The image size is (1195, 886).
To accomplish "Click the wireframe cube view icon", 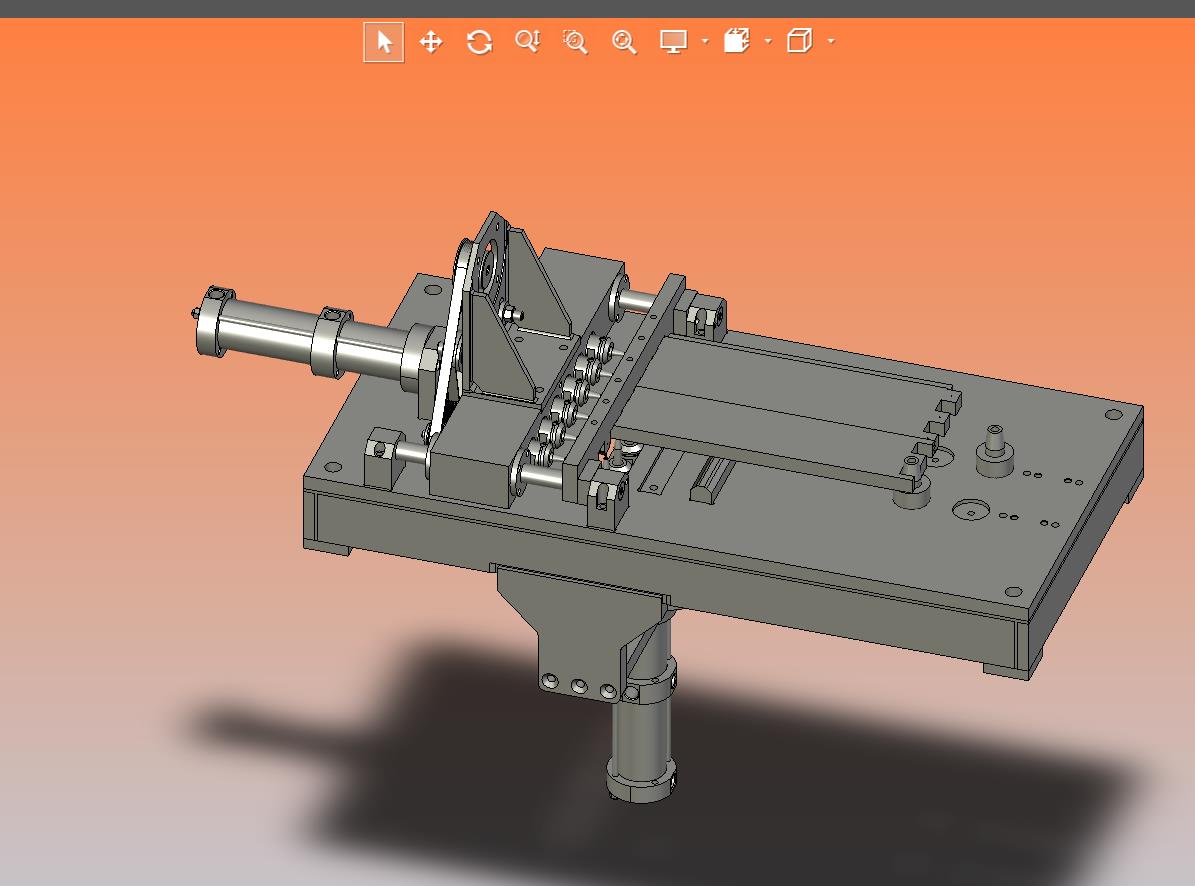I will (799, 41).
